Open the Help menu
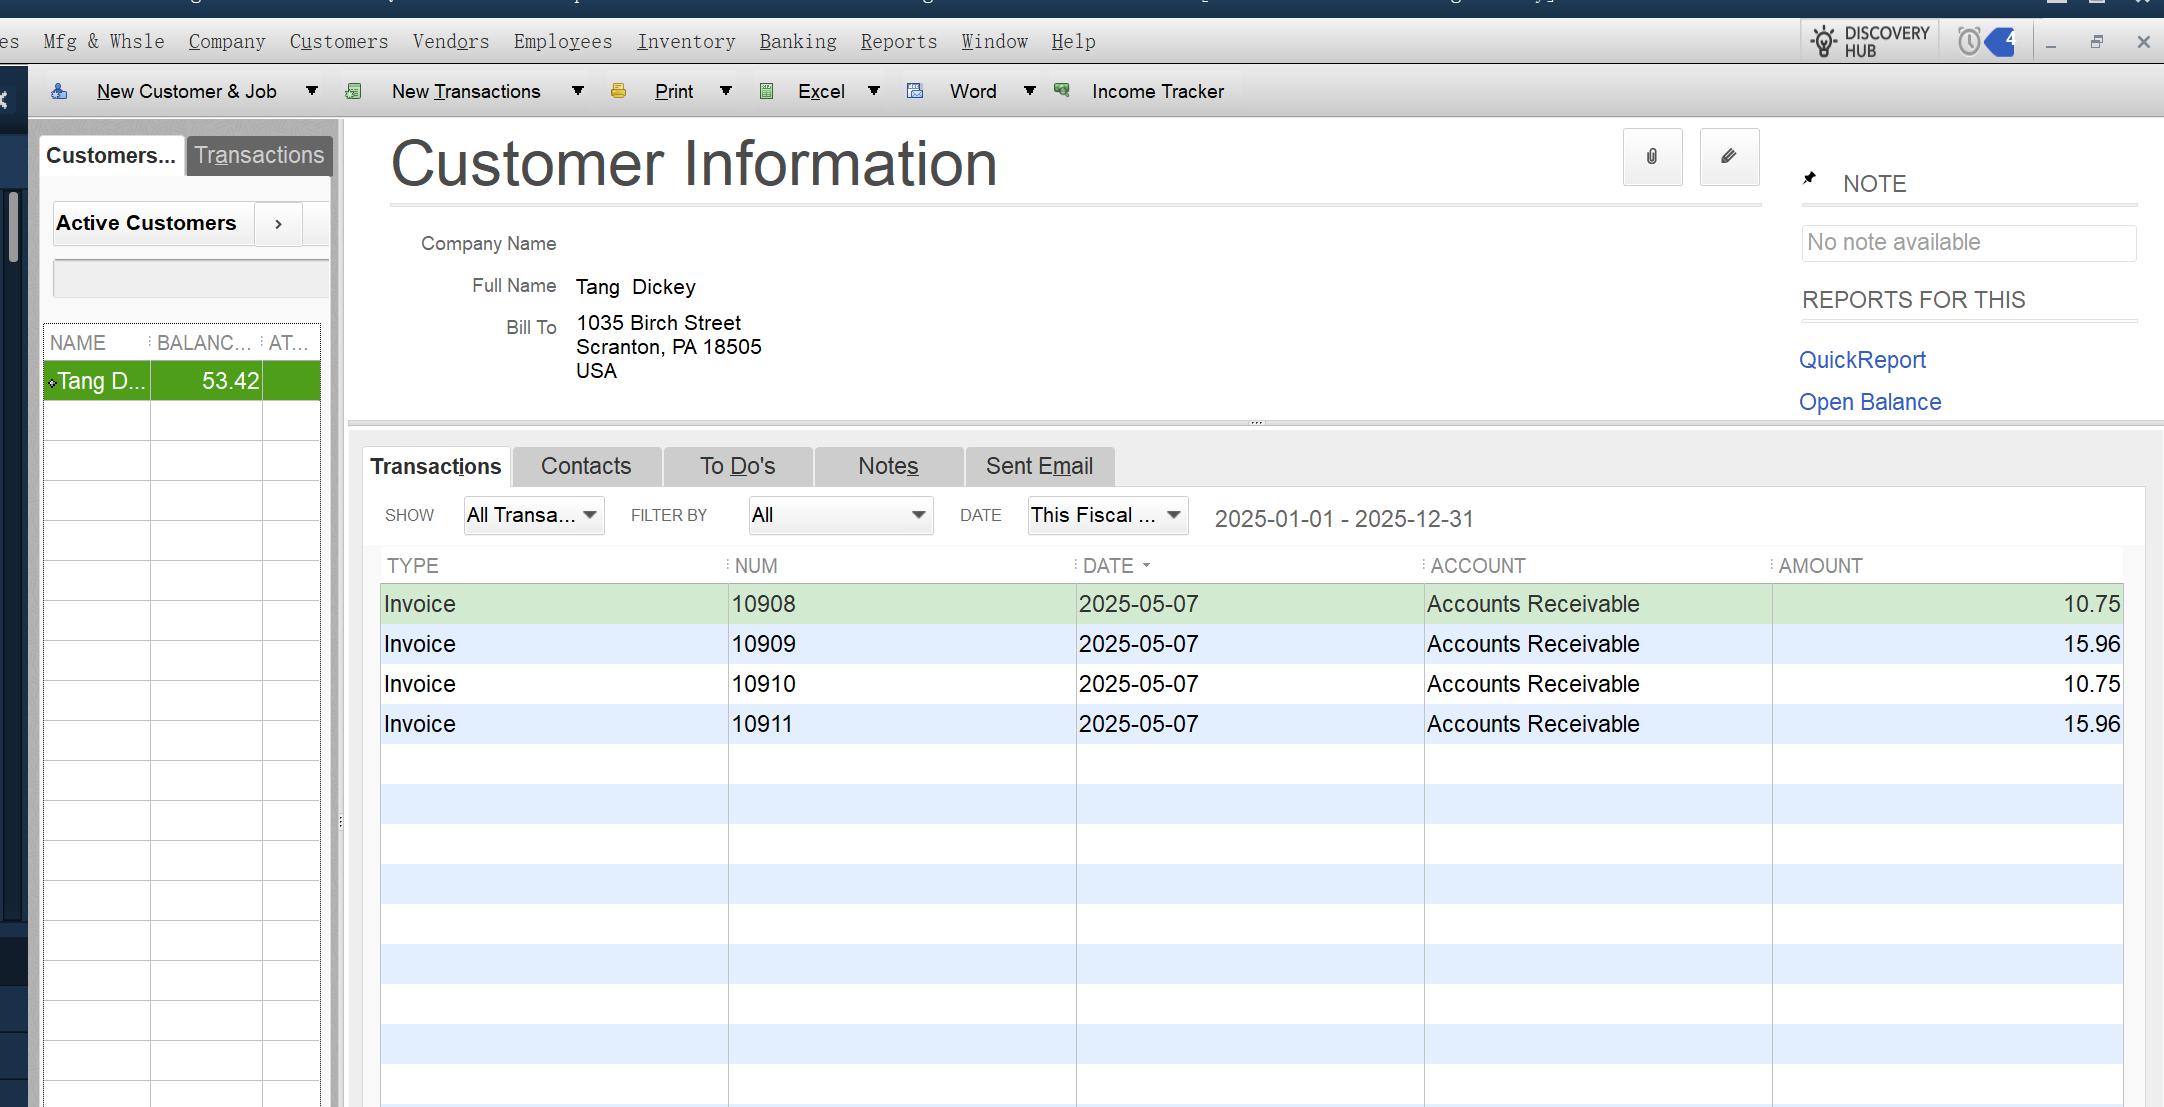2164x1107 pixels. (1073, 41)
